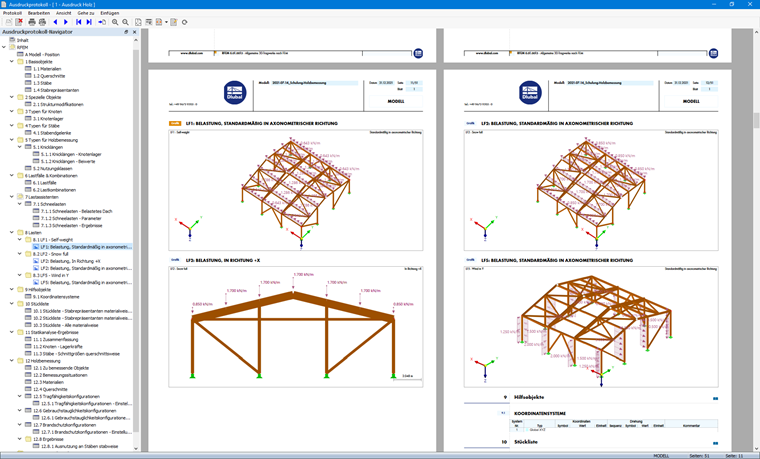This screenshot has height=459, width=760.
Task: Click the LF5 wind load 3D model graphic
Action: [591, 326]
